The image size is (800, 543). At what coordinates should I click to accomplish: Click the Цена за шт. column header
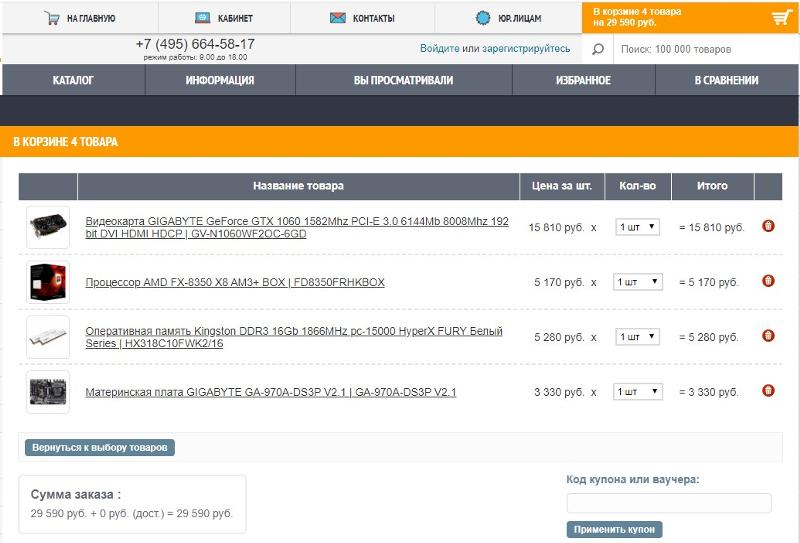562,186
